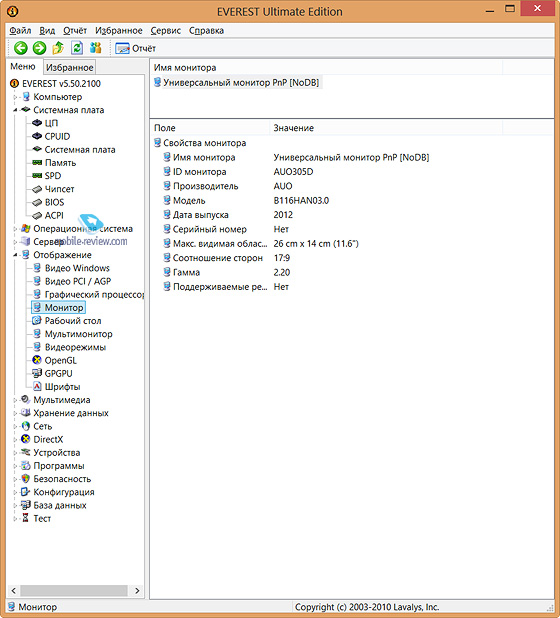Click the CPUID chip icon
This screenshot has height=618, width=560.
[37, 136]
